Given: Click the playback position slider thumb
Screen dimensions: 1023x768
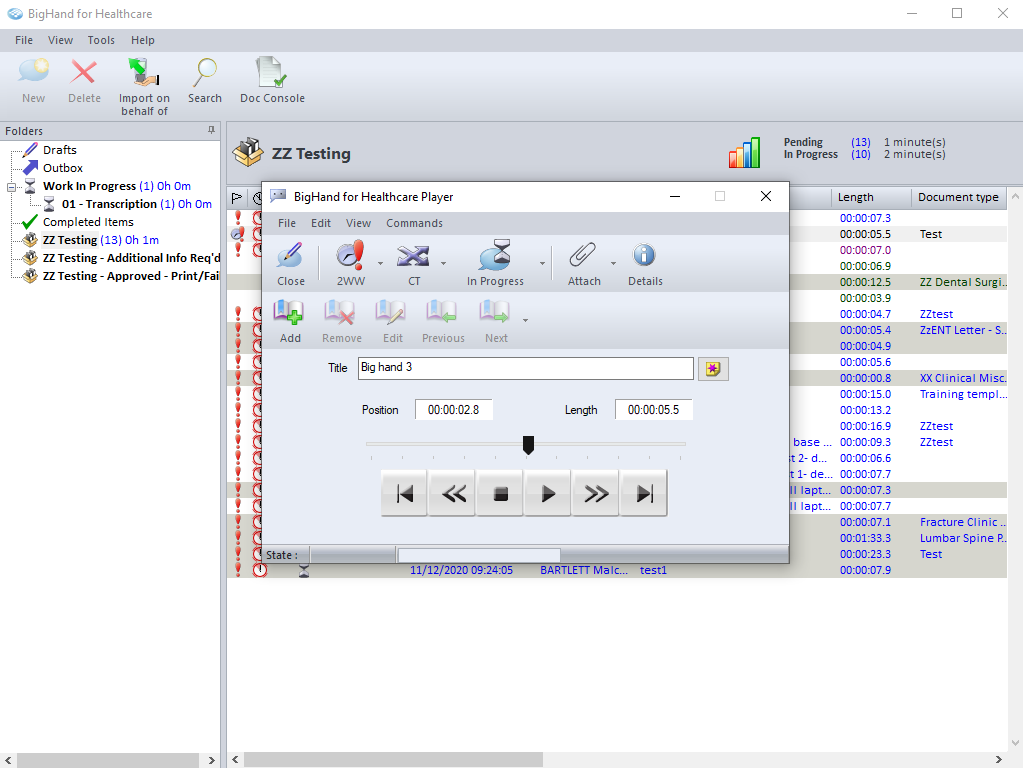Looking at the screenshot, I should 528,445.
